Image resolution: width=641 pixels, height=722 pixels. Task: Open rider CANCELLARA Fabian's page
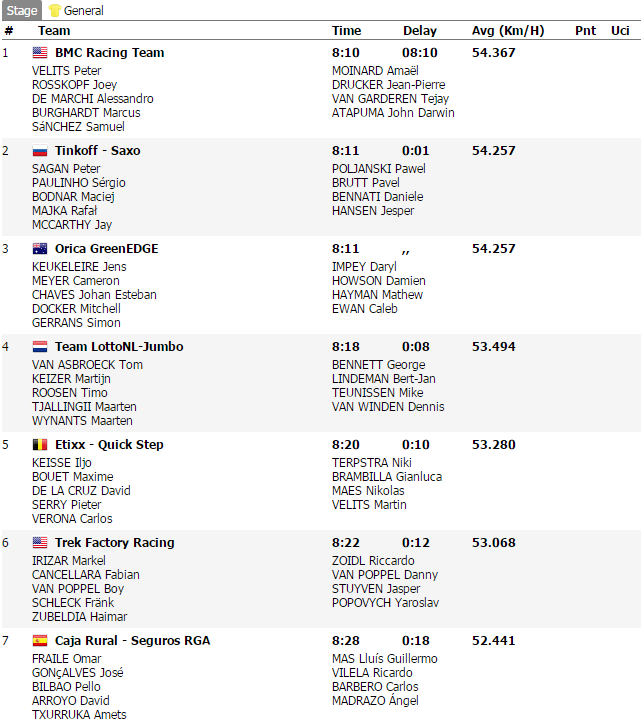pos(86,575)
